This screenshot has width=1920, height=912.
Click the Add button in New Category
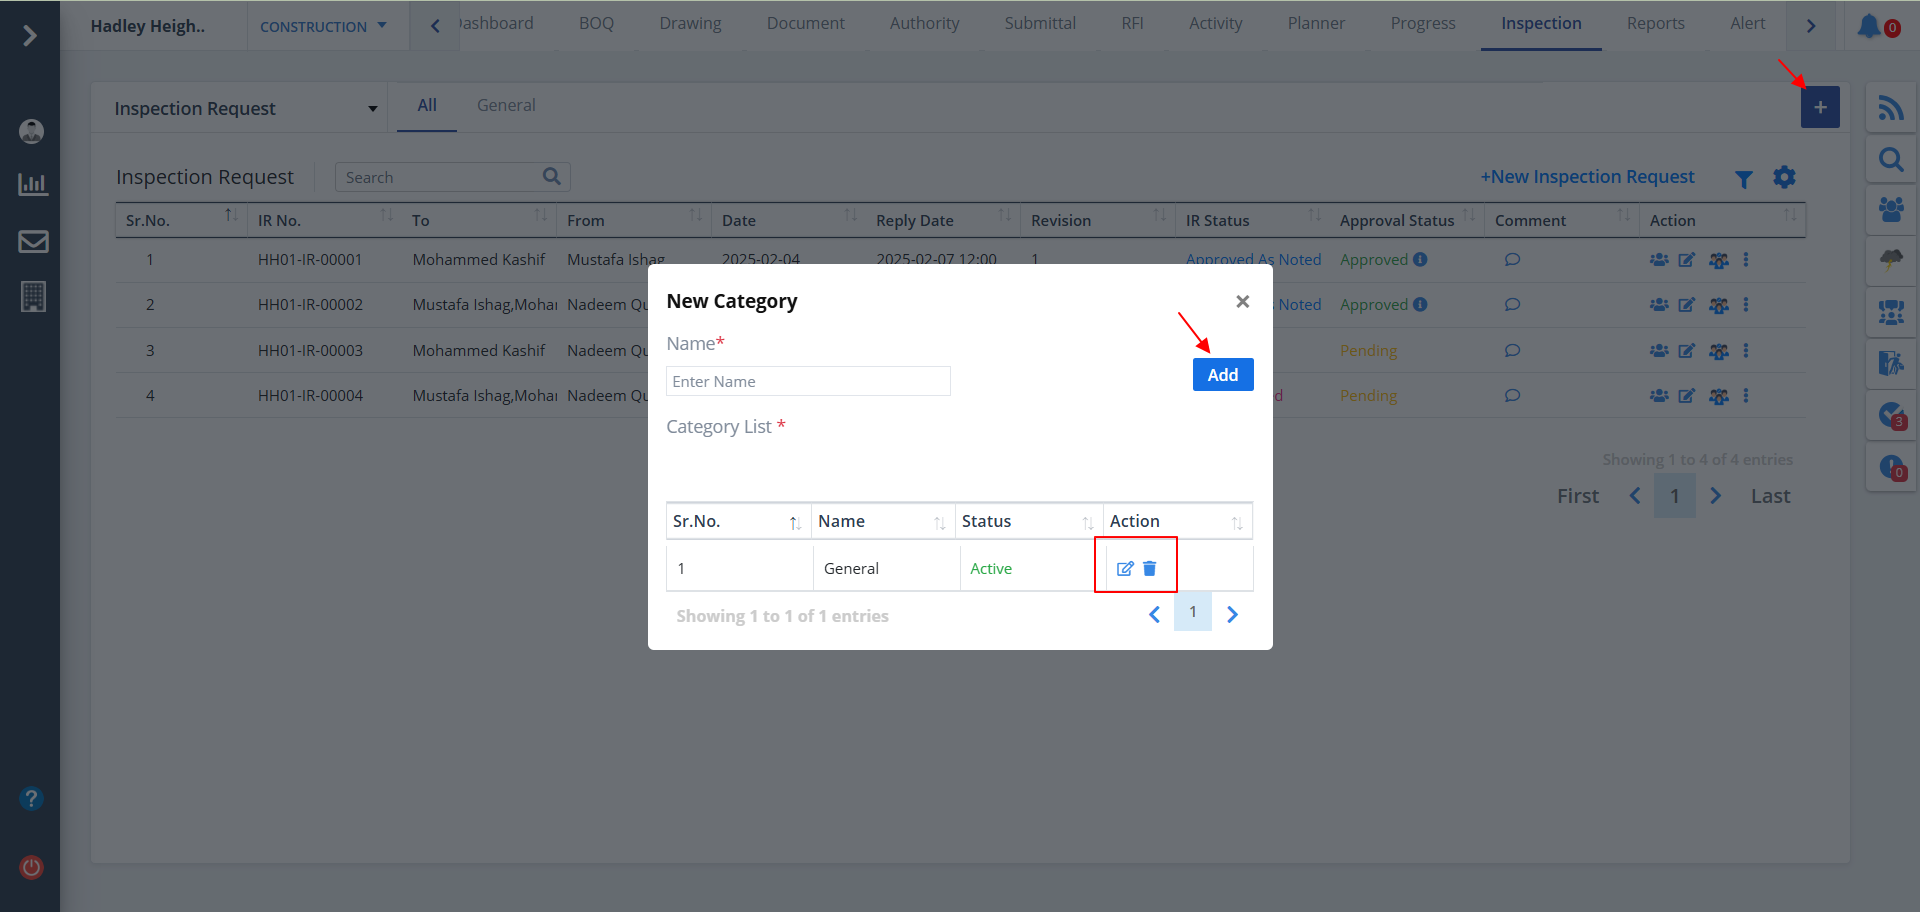coord(1222,375)
